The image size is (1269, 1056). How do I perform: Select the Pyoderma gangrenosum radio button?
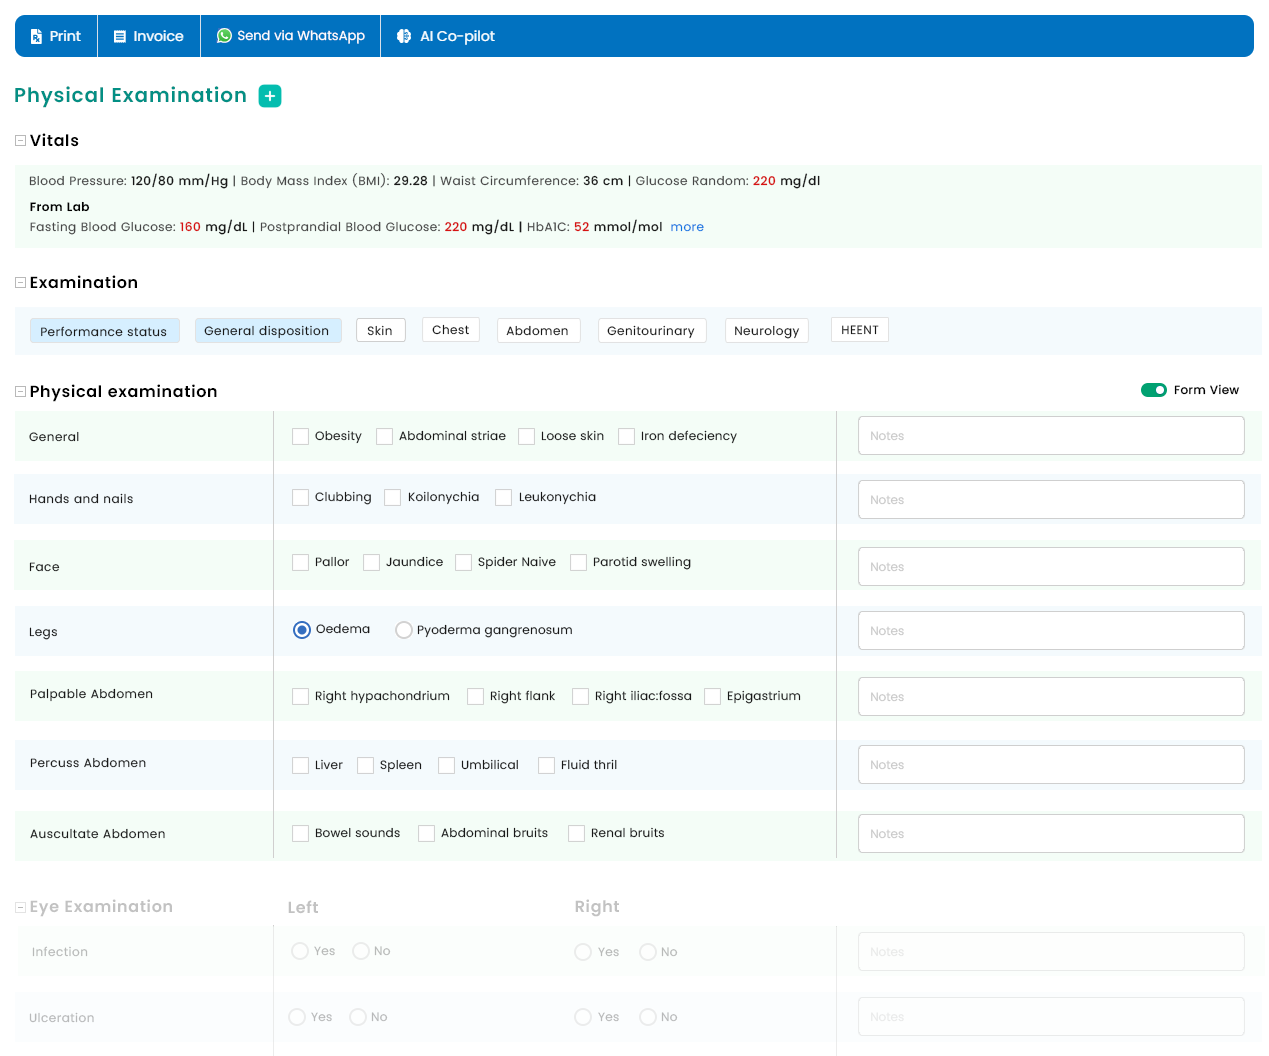click(x=404, y=630)
